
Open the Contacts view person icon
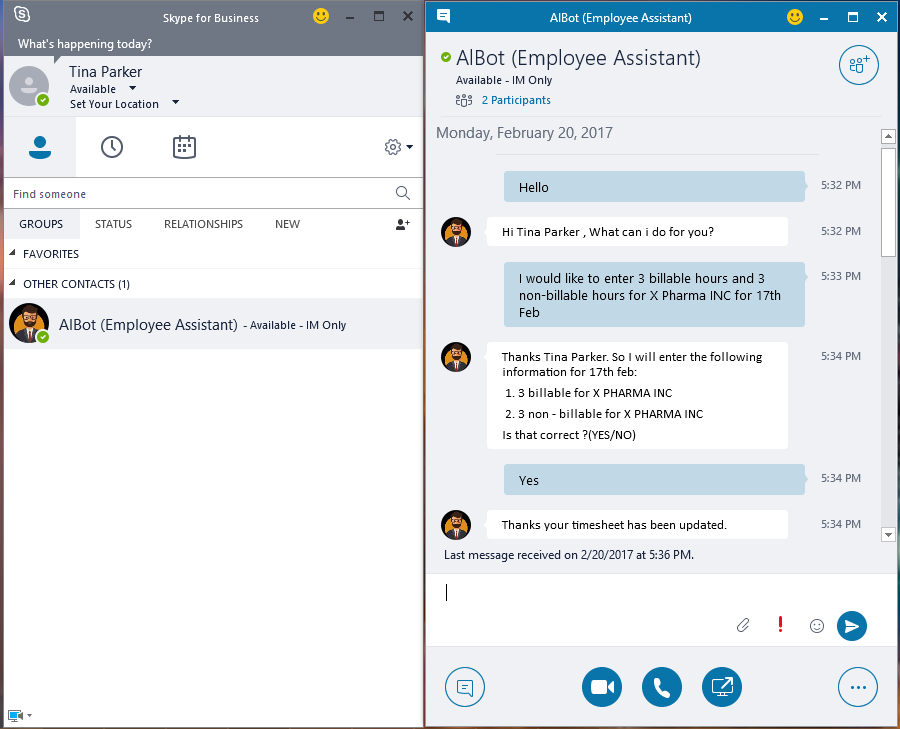click(x=40, y=148)
